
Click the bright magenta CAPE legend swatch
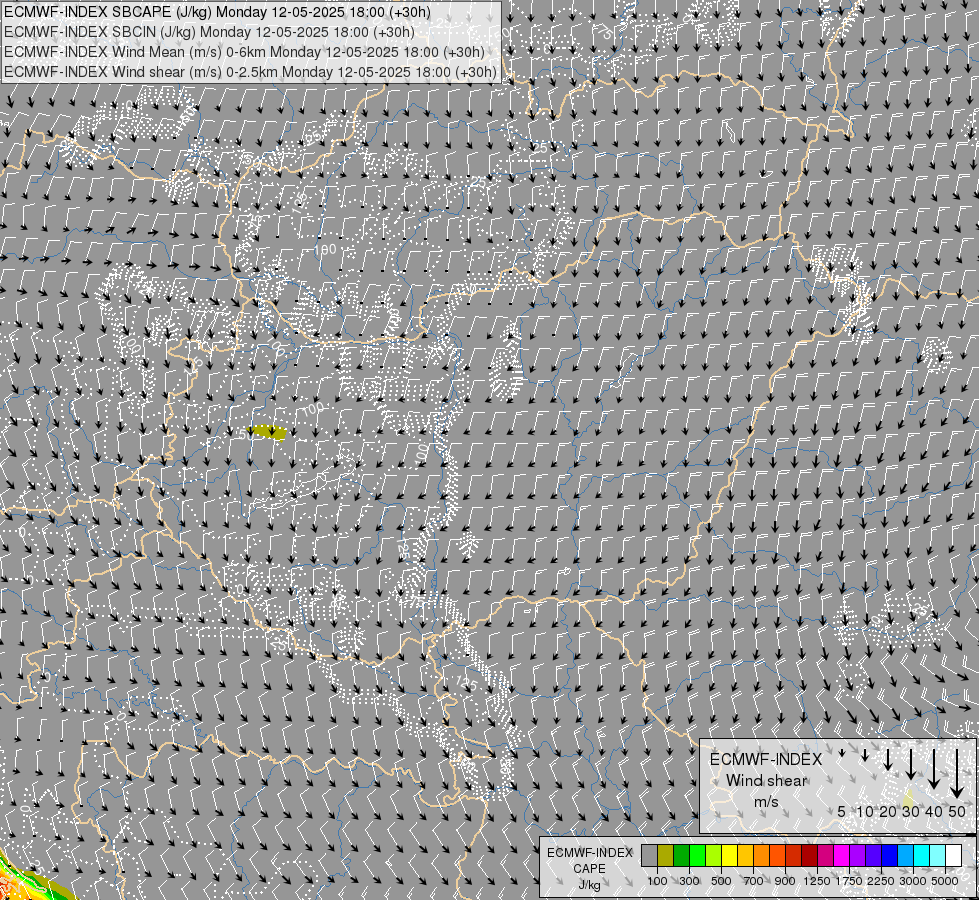[842, 856]
